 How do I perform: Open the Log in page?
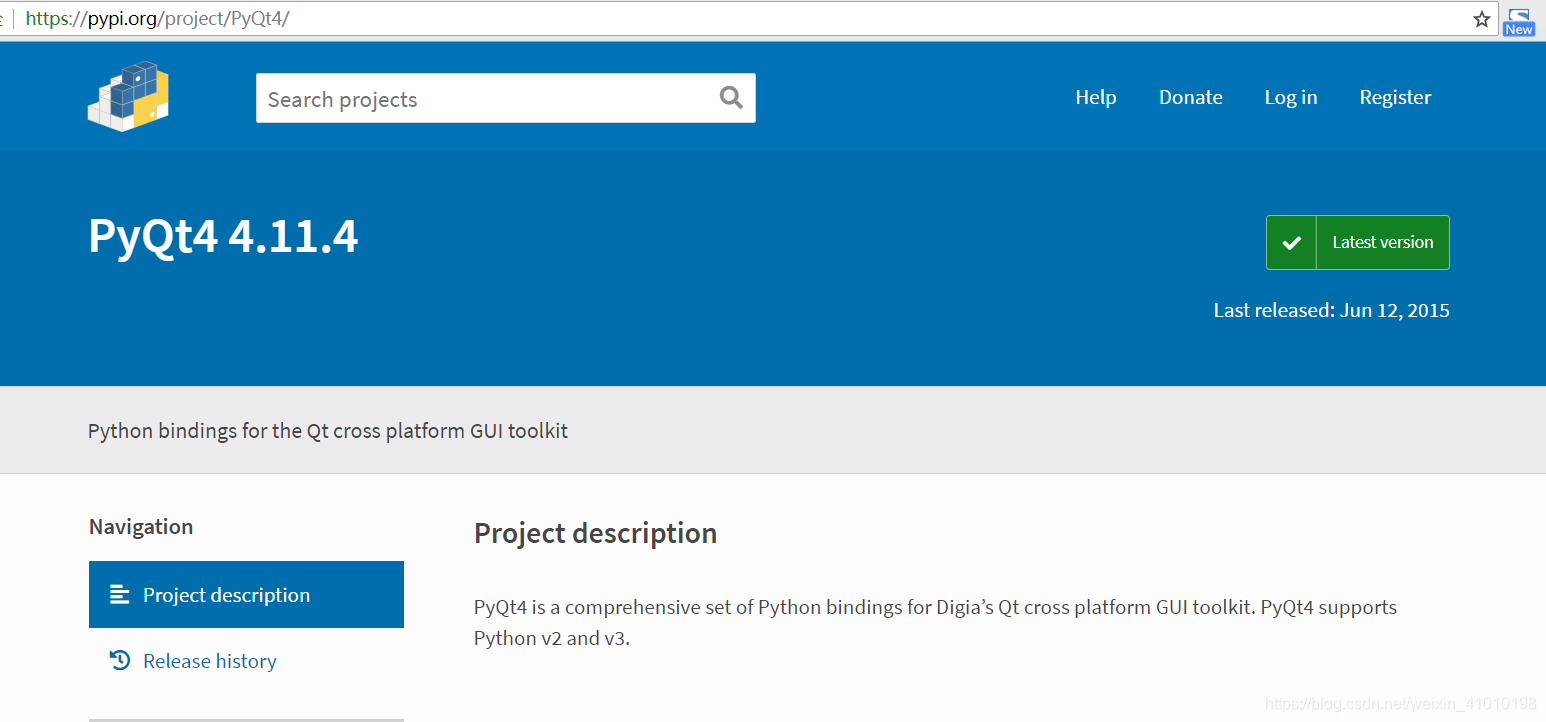click(x=1290, y=97)
